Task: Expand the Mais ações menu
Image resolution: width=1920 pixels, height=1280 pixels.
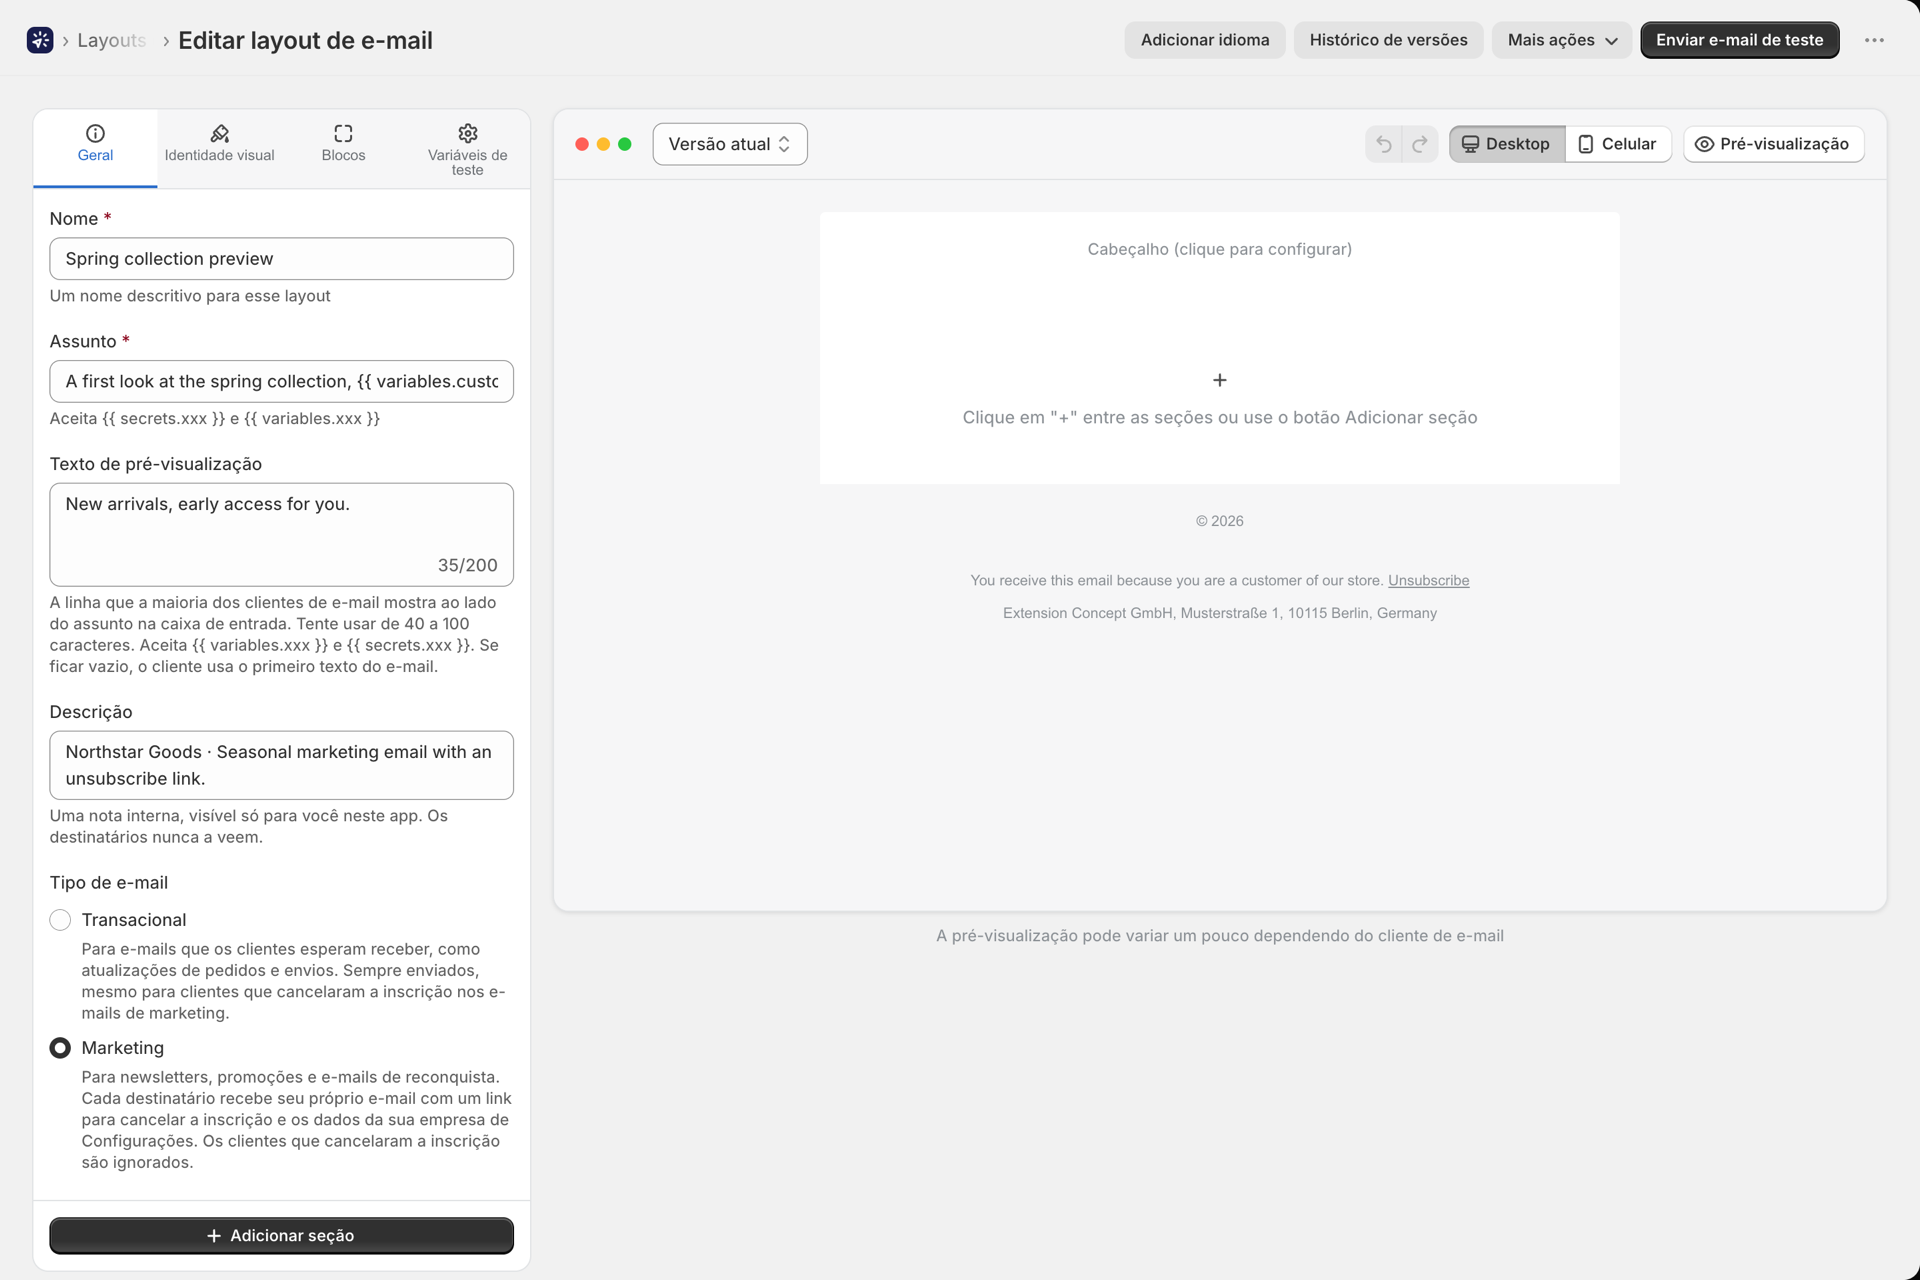Action: [1561, 40]
